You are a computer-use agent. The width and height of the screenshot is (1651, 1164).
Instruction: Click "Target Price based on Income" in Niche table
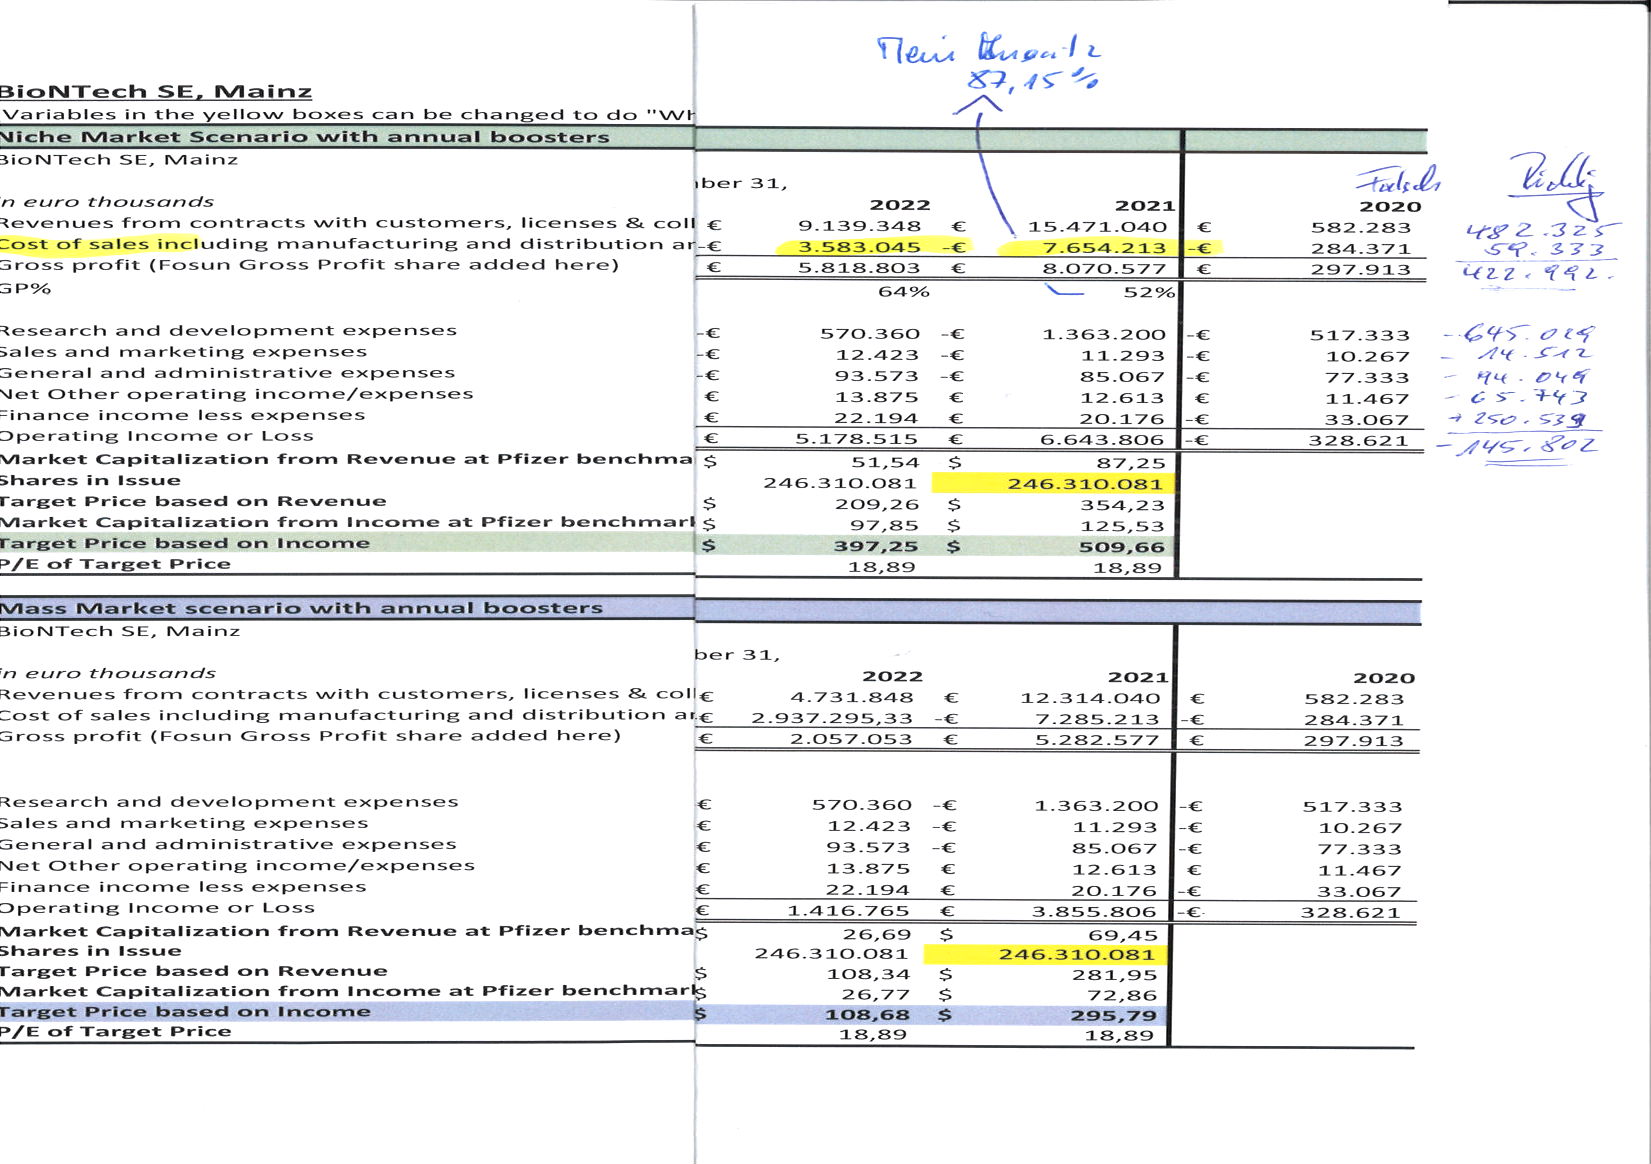pos(185,543)
